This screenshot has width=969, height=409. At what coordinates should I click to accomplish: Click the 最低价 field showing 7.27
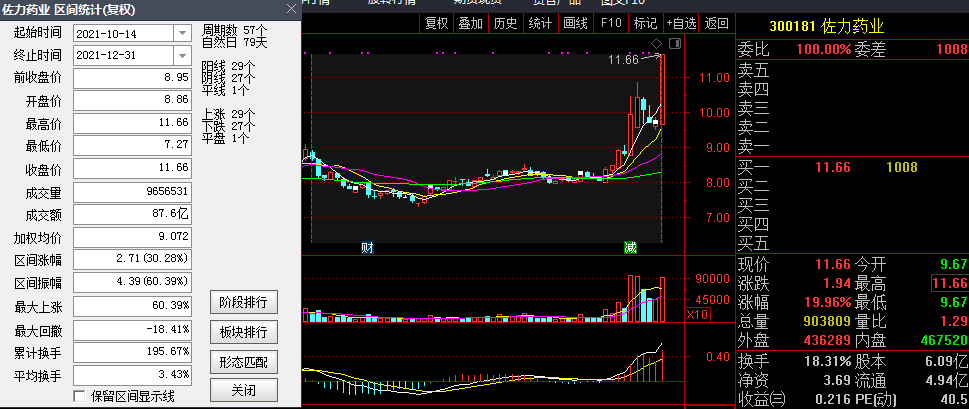[132, 146]
